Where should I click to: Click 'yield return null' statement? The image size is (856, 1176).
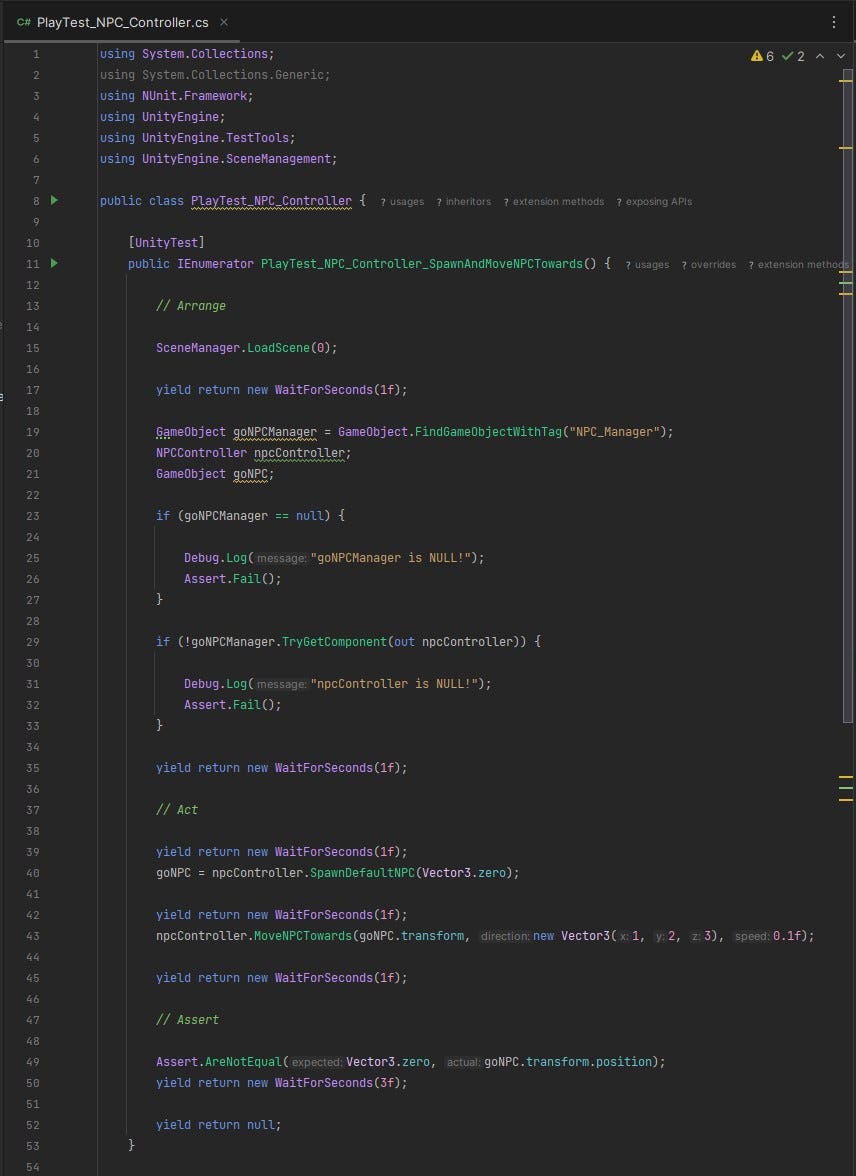pyautogui.click(x=218, y=1125)
